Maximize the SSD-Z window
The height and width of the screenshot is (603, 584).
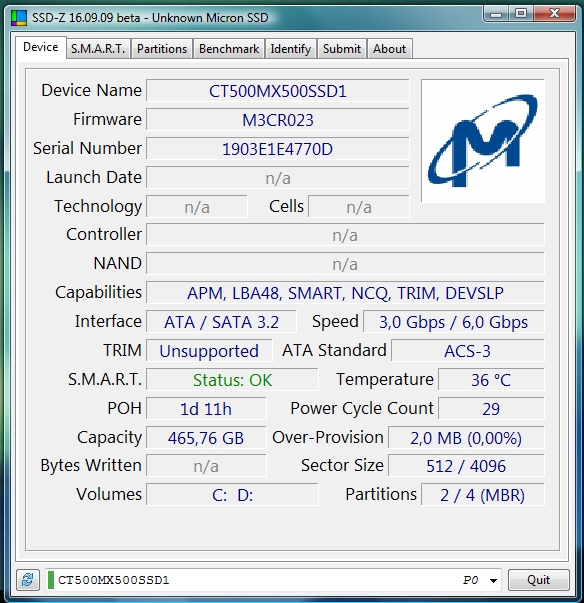(521, 14)
